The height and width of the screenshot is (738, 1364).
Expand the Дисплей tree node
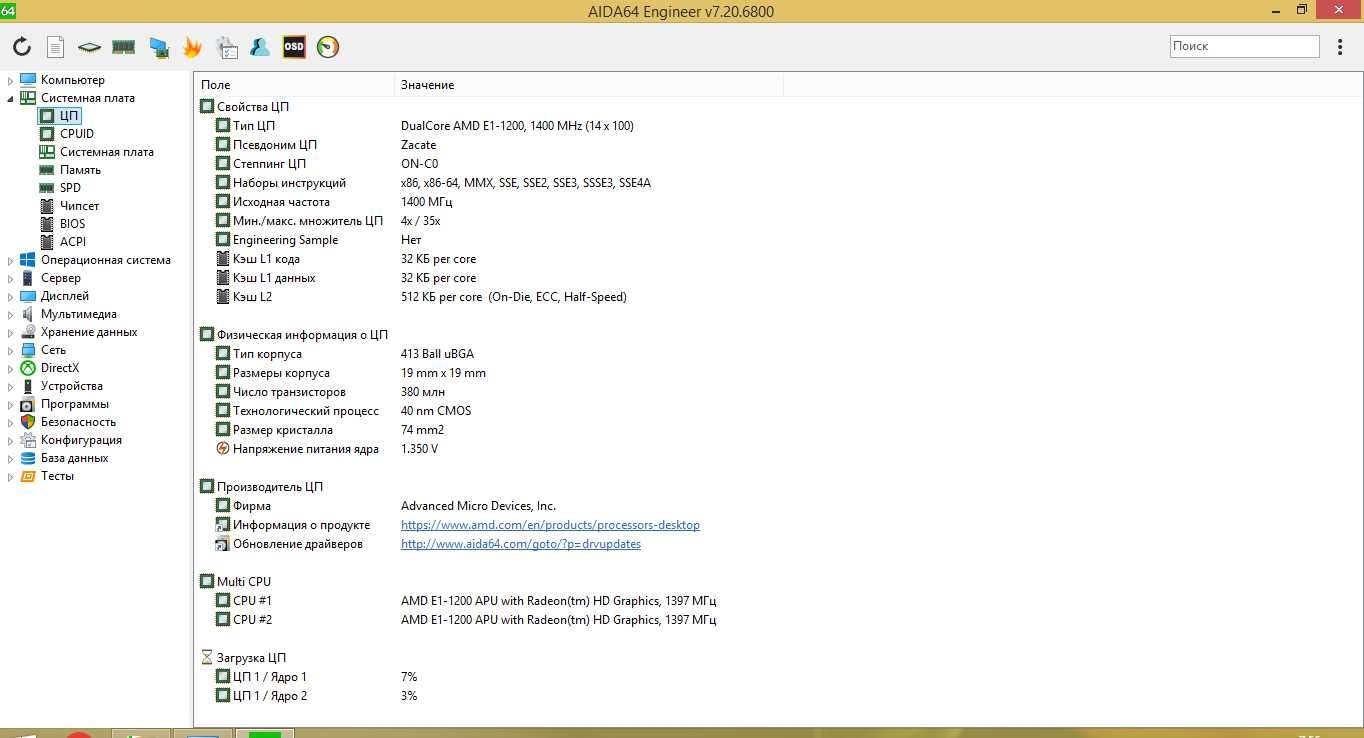pos(10,296)
